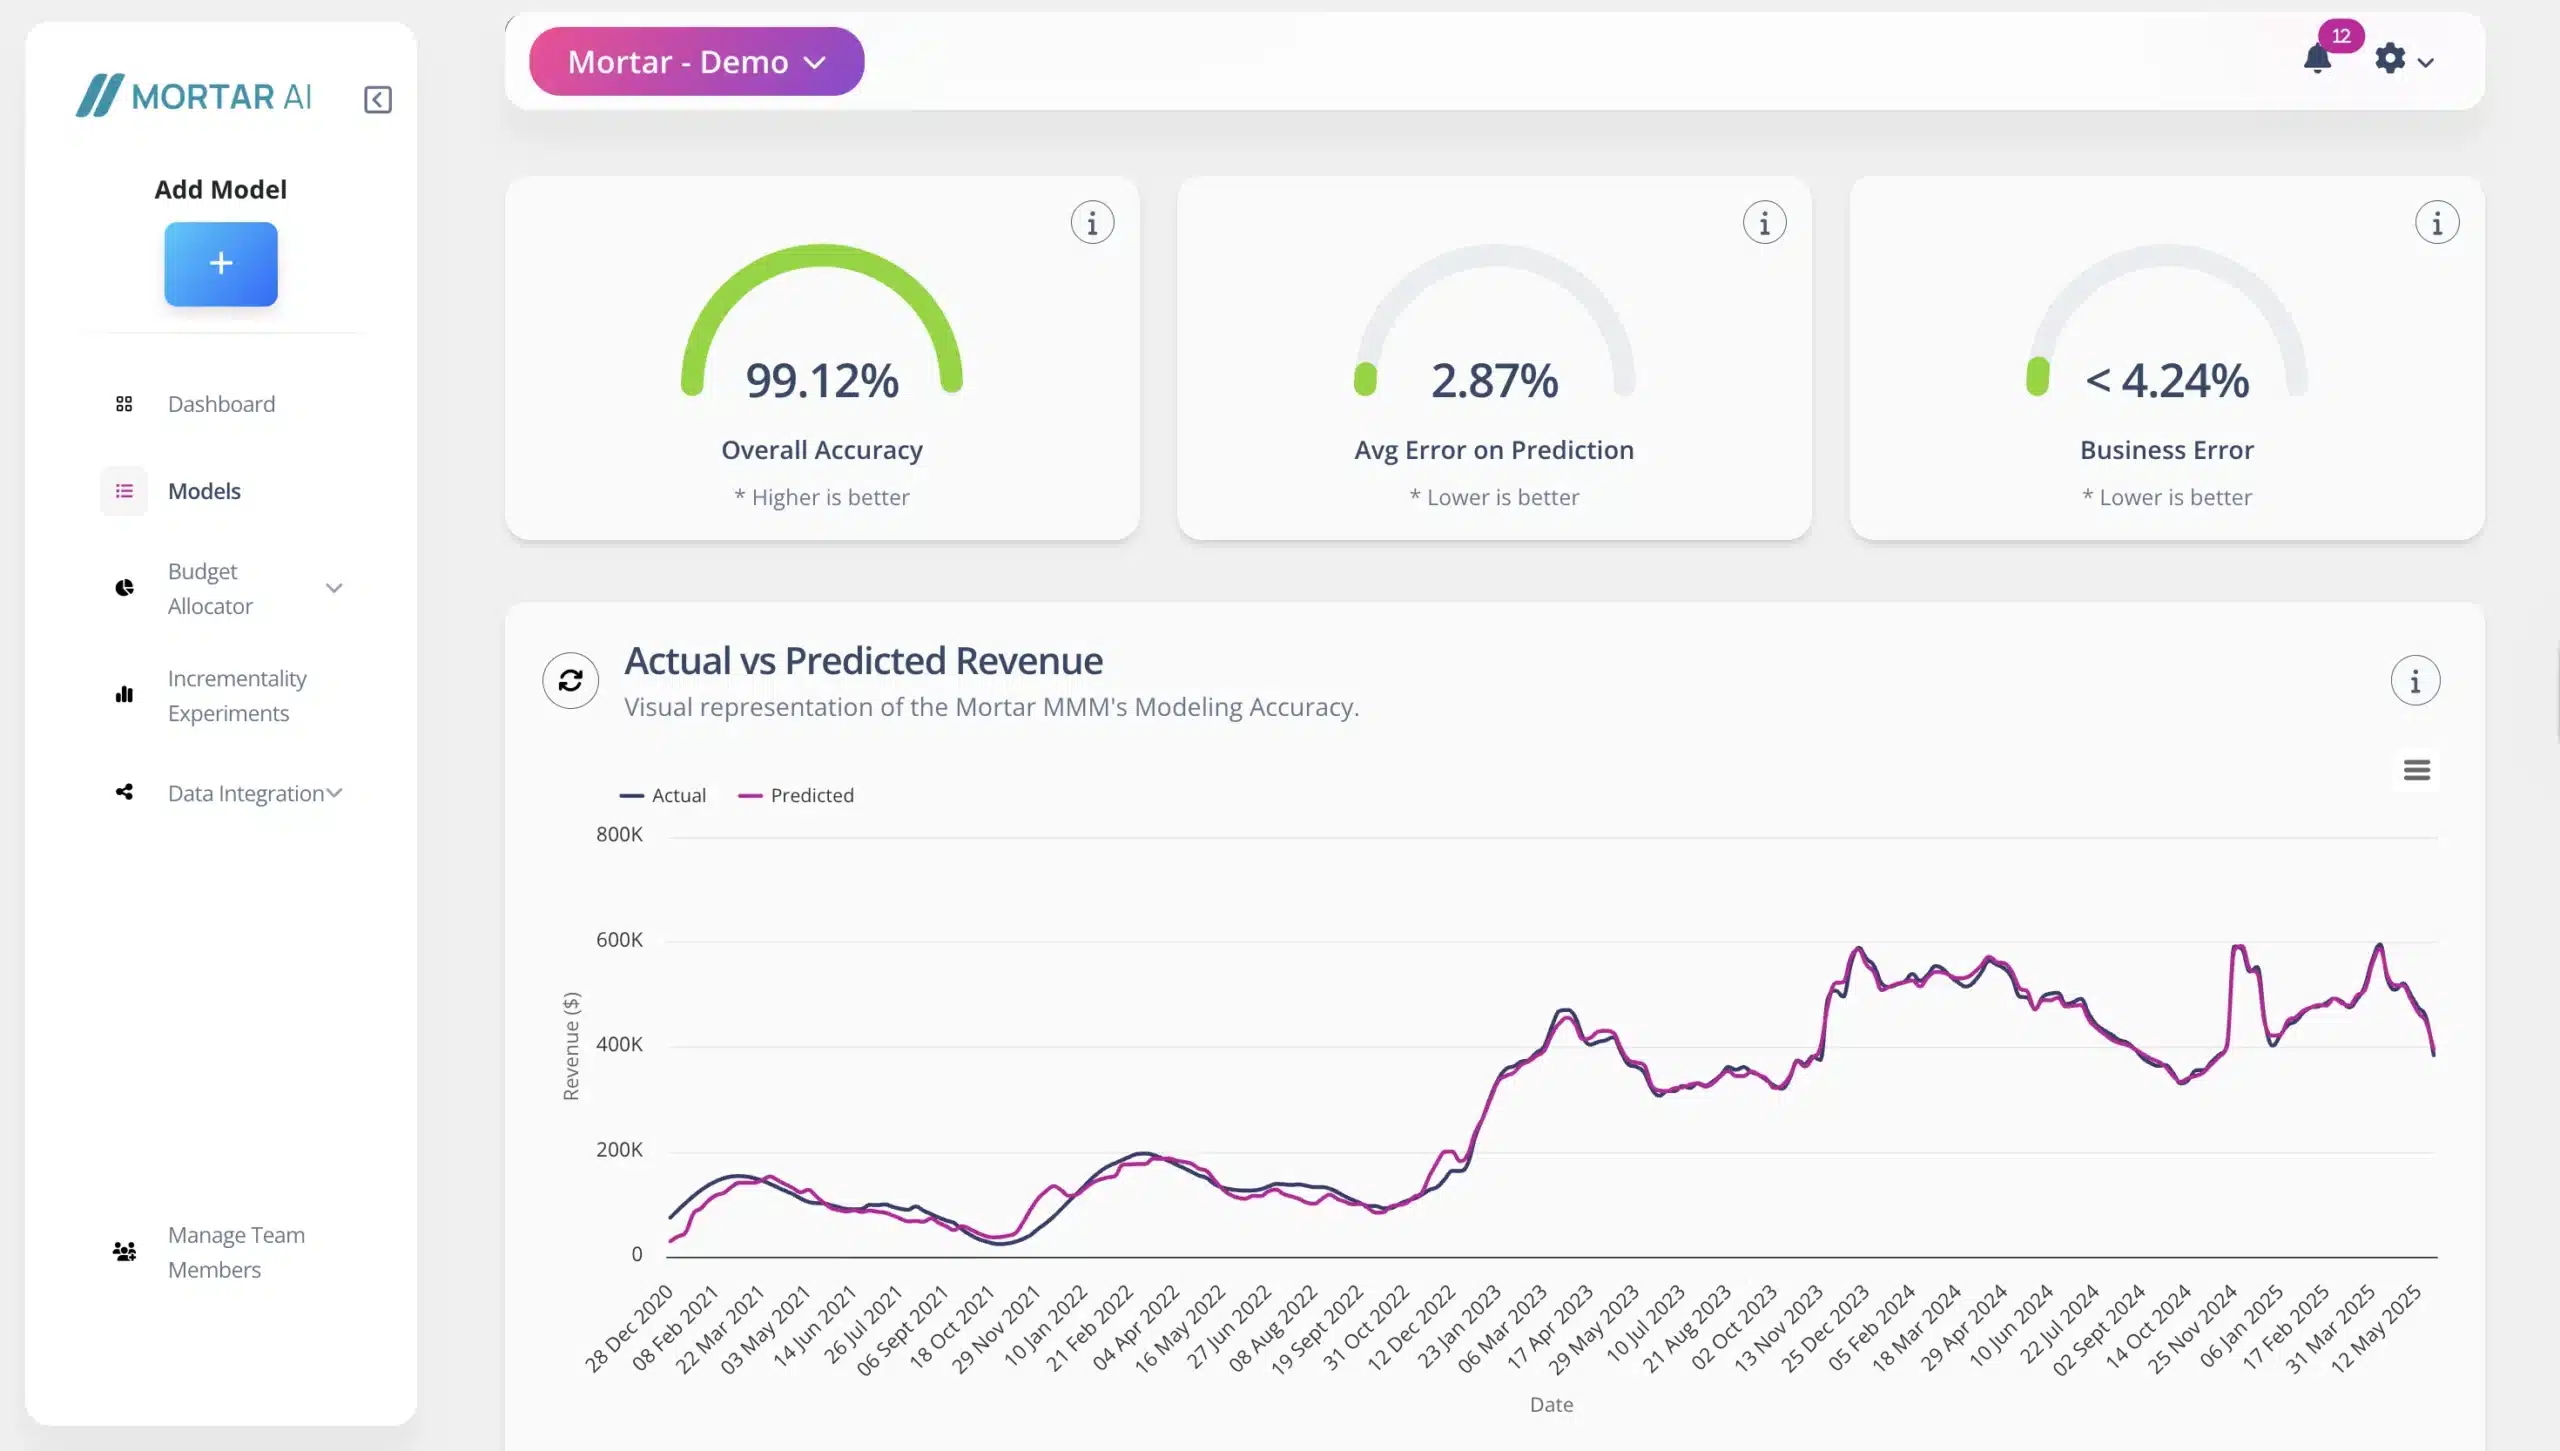
Task: Select Models in the sidebar
Action: 204,491
